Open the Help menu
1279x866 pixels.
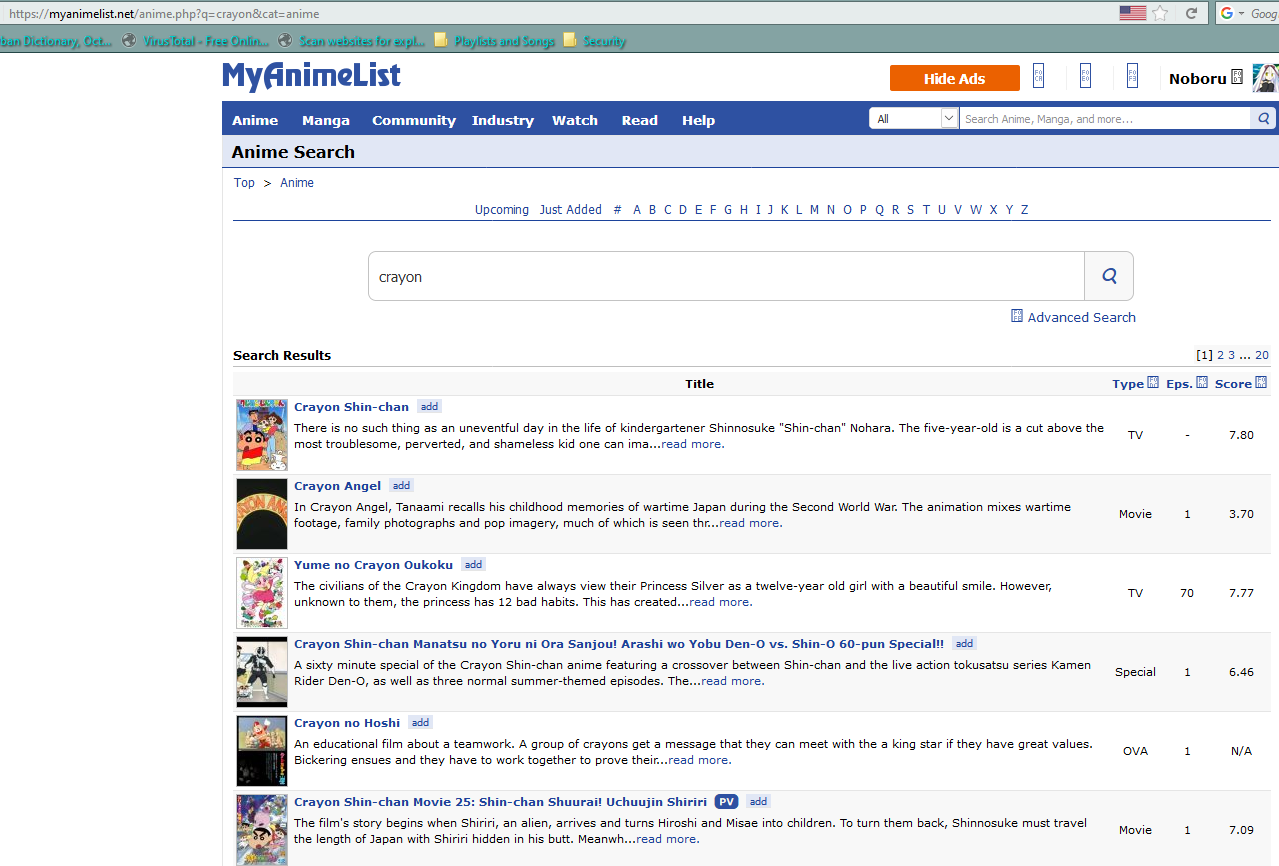coord(699,120)
